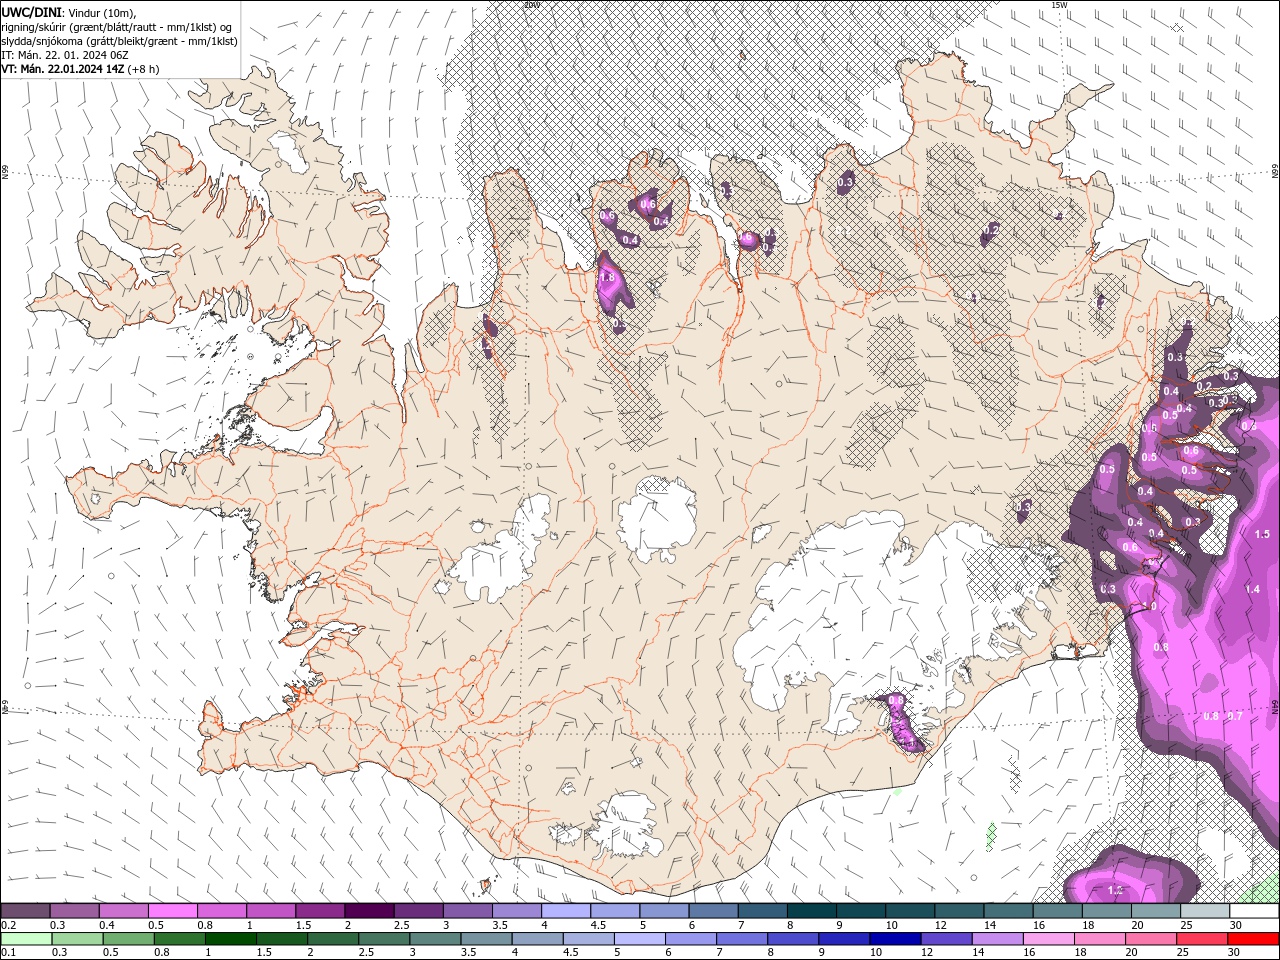Click the lower-row 0.1 palest green legend swatch
1280x960 pixels.
26,939
